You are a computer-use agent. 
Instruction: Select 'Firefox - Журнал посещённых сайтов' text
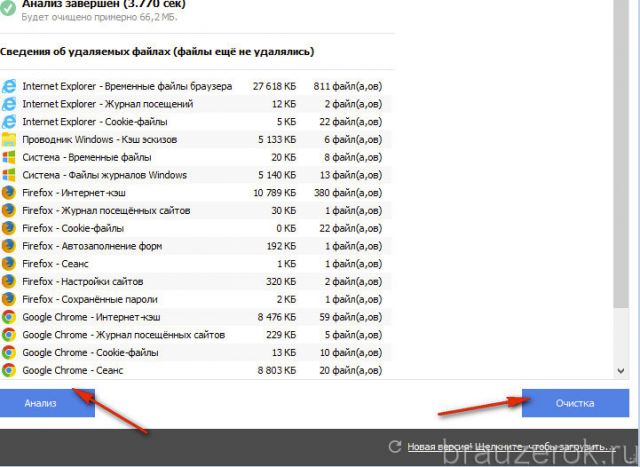[107, 211]
